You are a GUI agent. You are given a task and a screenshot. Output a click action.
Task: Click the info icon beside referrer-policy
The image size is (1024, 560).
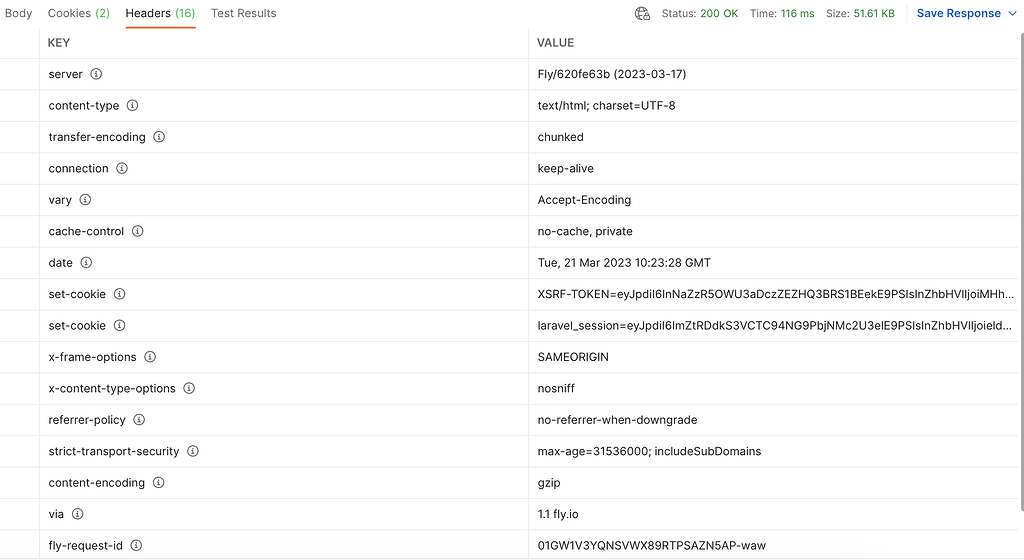139,420
